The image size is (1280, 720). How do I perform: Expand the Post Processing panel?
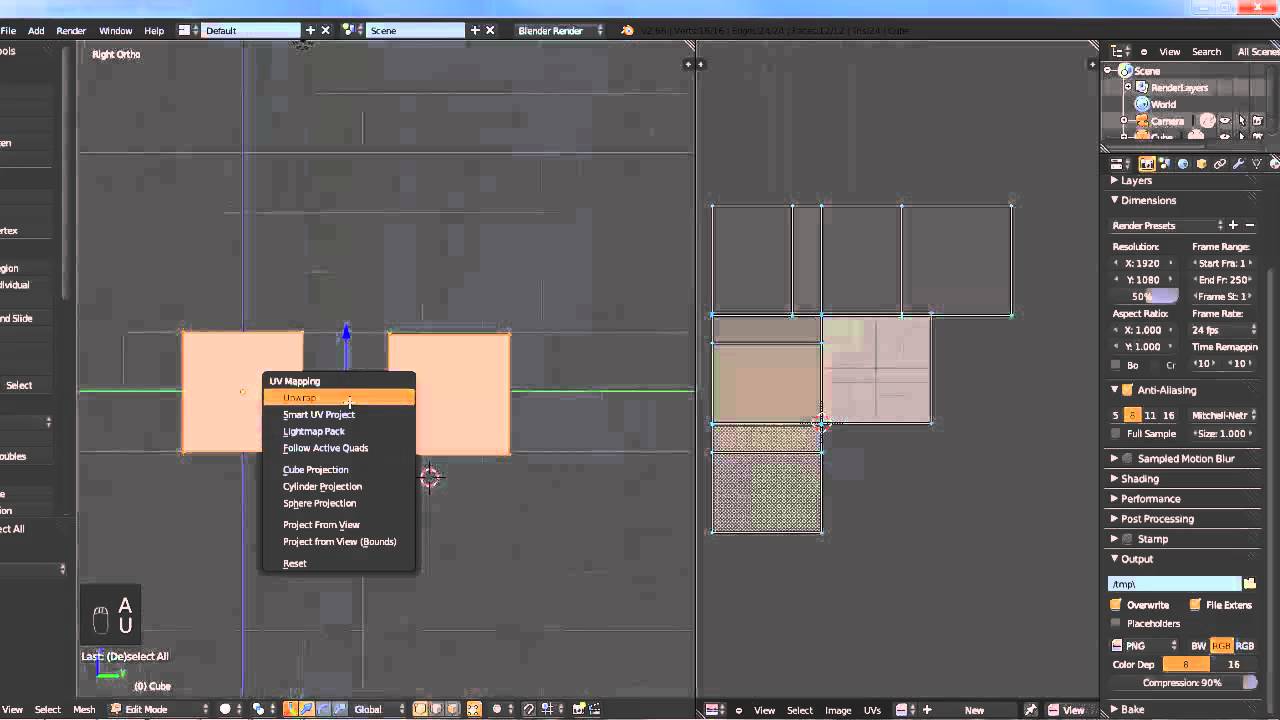(x=1157, y=519)
